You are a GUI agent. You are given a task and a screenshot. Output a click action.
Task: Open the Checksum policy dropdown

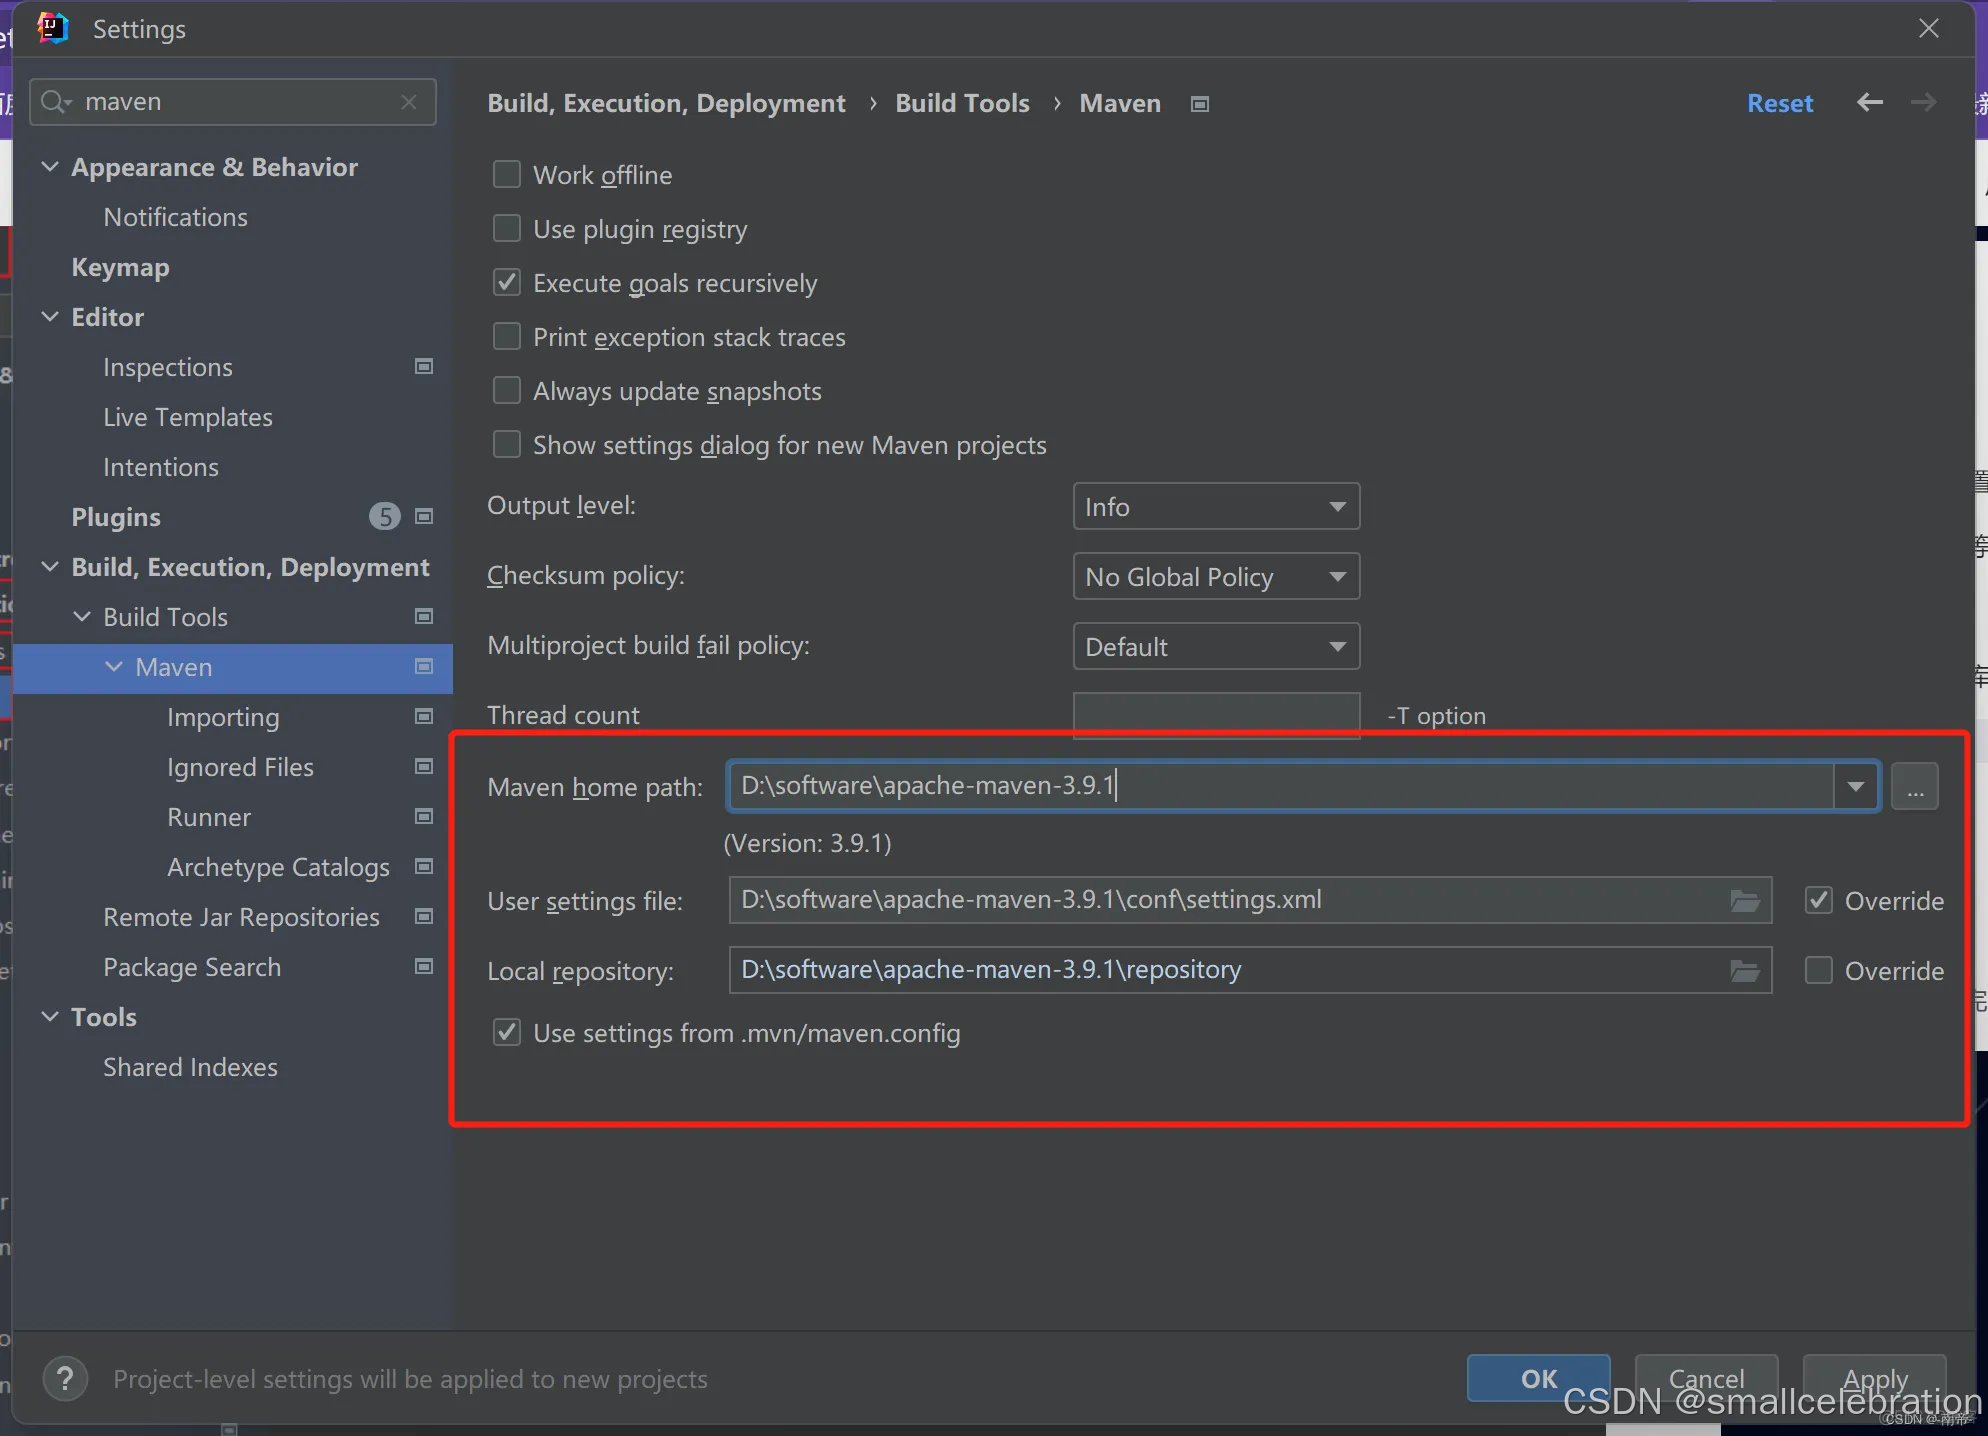(1215, 576)
